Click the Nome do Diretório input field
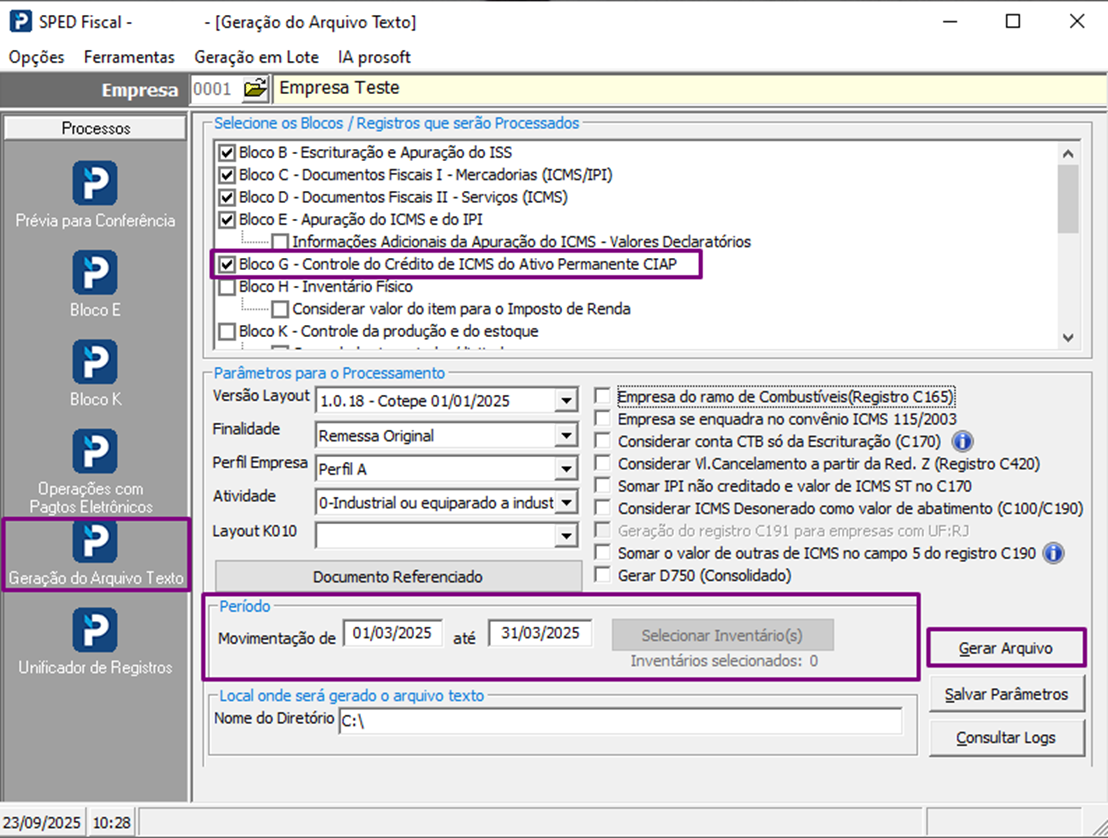The height and width of the screenshot is (838, 1108). click(619, 720)
